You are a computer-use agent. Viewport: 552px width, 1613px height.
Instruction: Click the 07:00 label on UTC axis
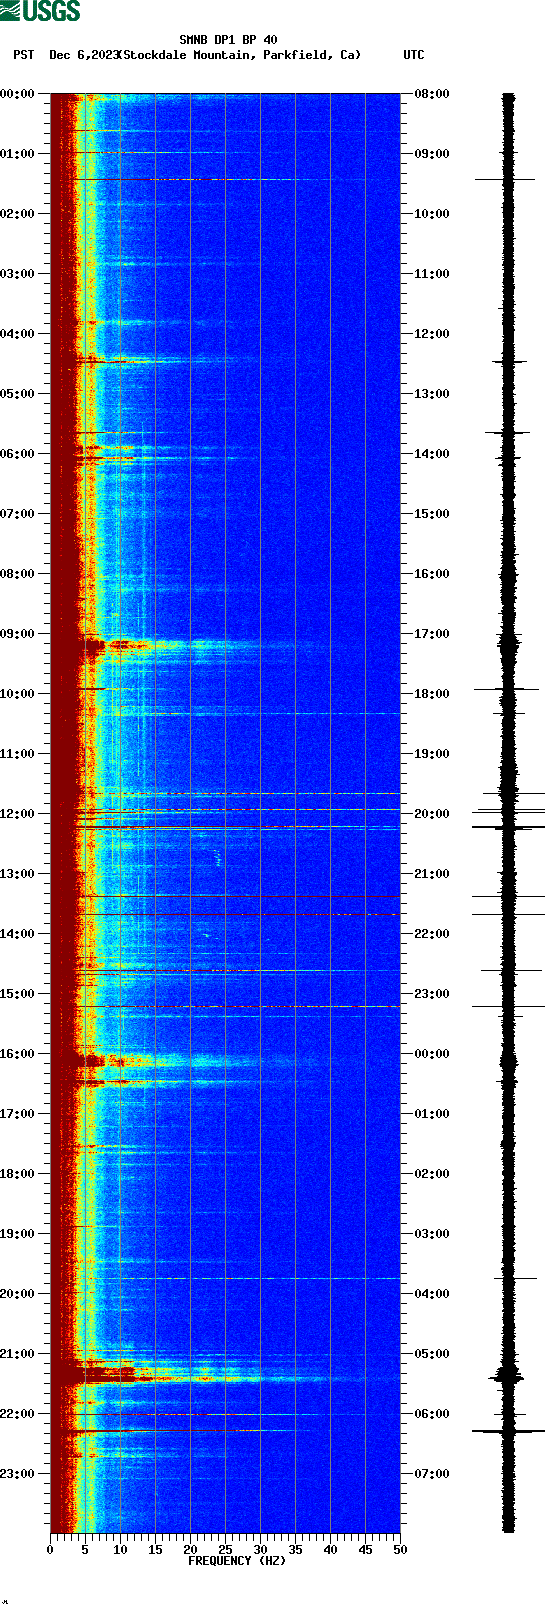pos(432,1474)
